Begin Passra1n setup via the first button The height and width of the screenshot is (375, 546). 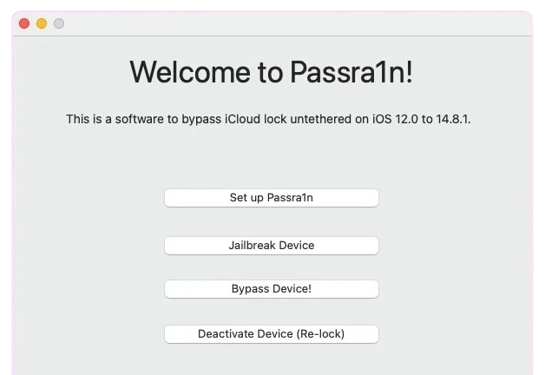tap(271, 198)
